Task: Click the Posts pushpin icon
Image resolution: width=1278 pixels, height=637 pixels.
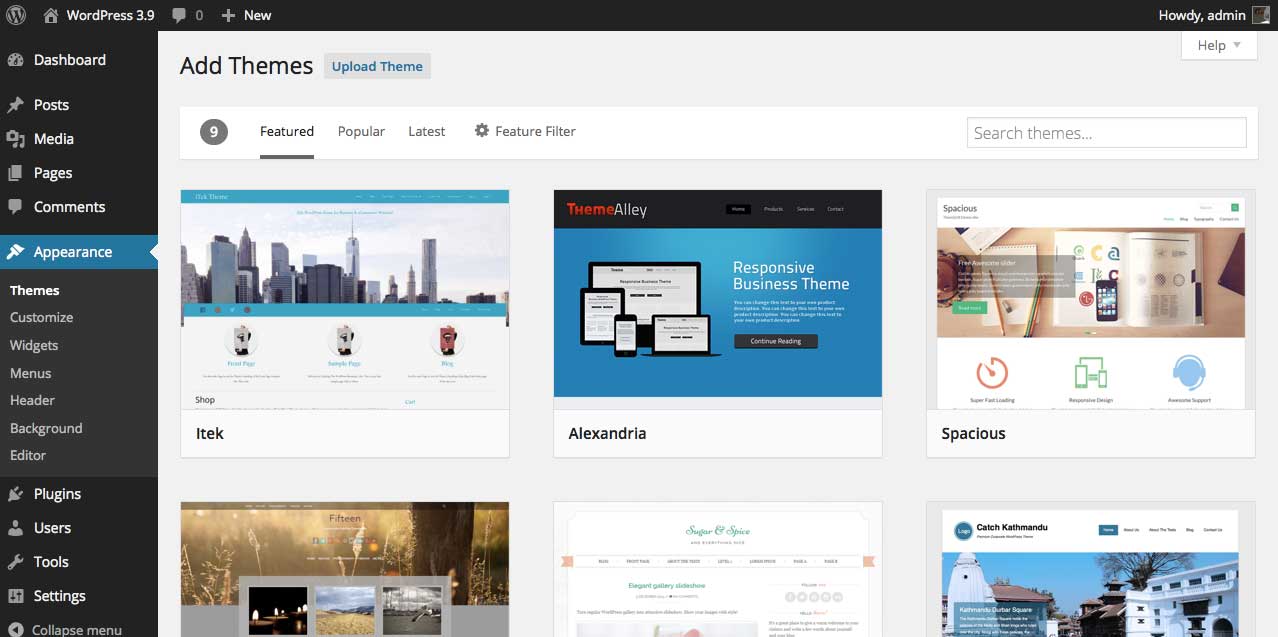Action: (x=16, y=105)
